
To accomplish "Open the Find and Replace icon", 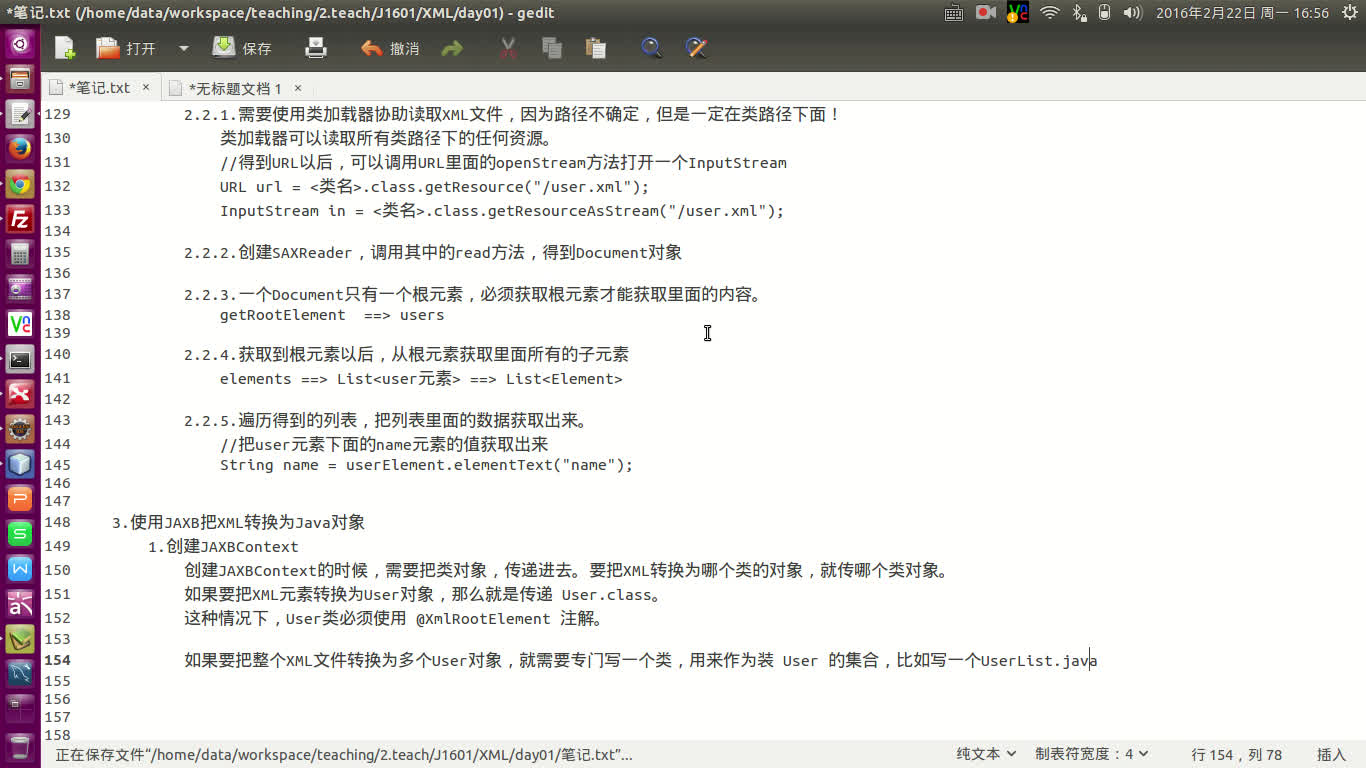I will [x=697, y=47].
